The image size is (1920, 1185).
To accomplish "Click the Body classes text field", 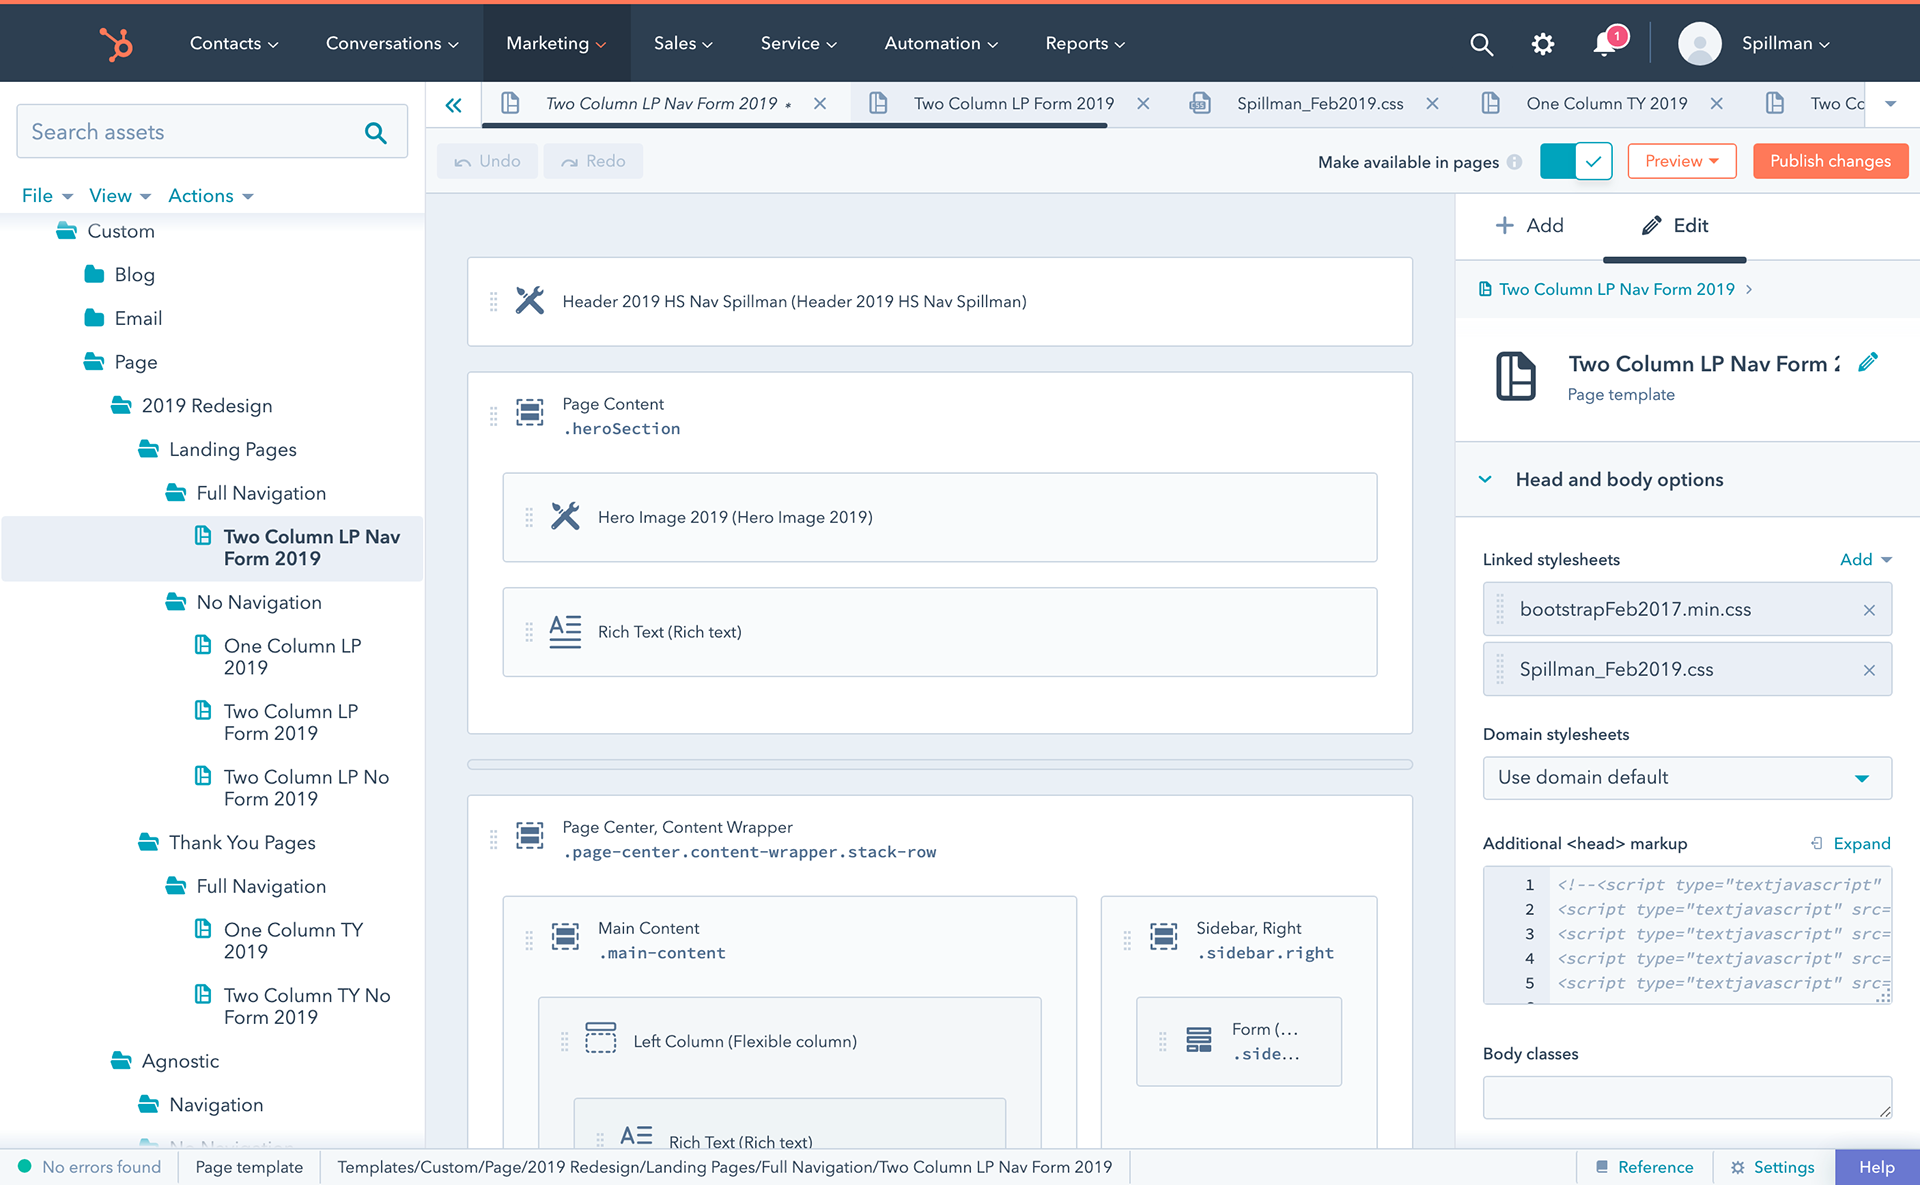I will (1687, 1097).
